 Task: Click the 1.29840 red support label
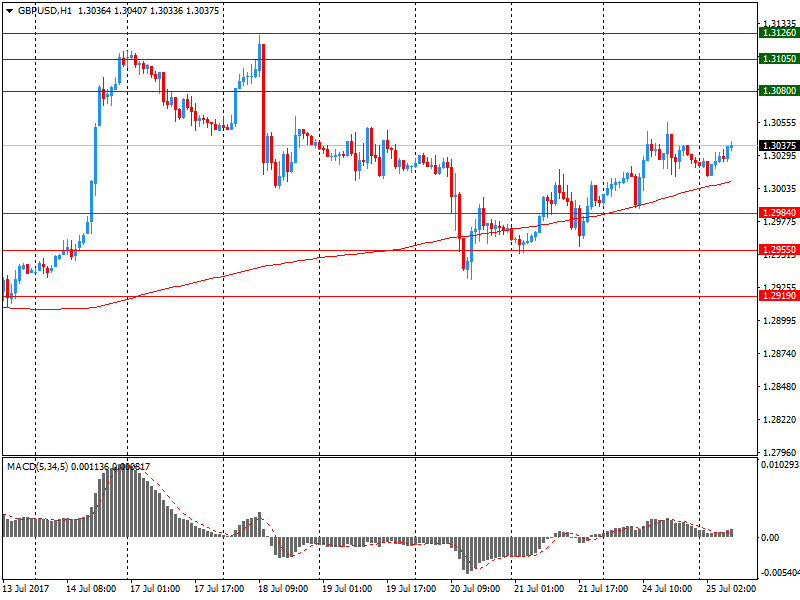[779, 213]
